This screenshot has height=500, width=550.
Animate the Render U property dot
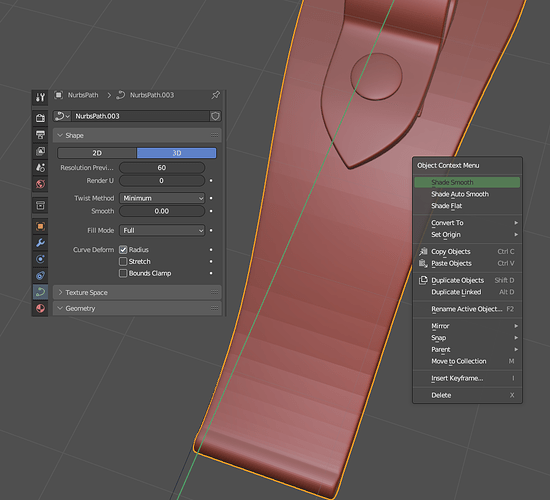pos(211,181)
